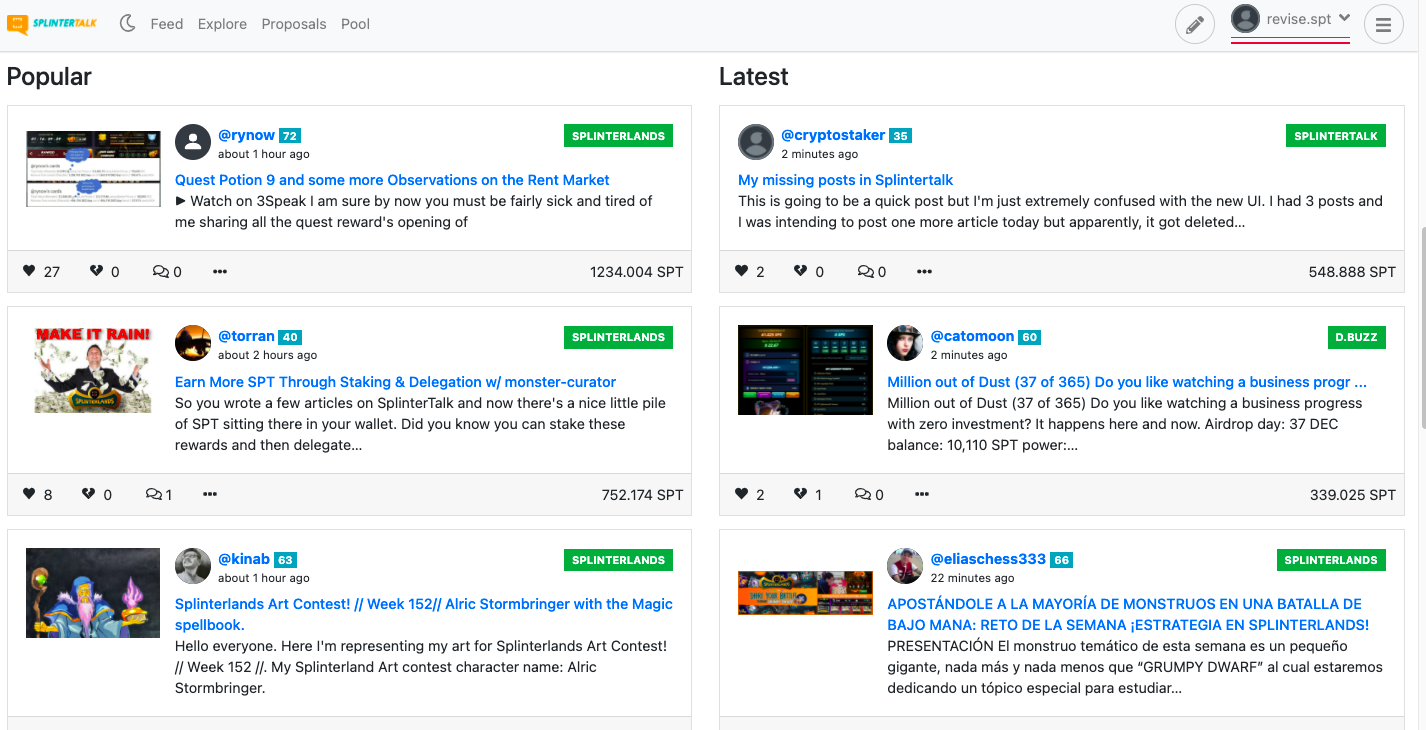Open @eliaschess333's post banner thumbnail
The height and width of the screenshot is (730, 1426).
coord(805,593)
